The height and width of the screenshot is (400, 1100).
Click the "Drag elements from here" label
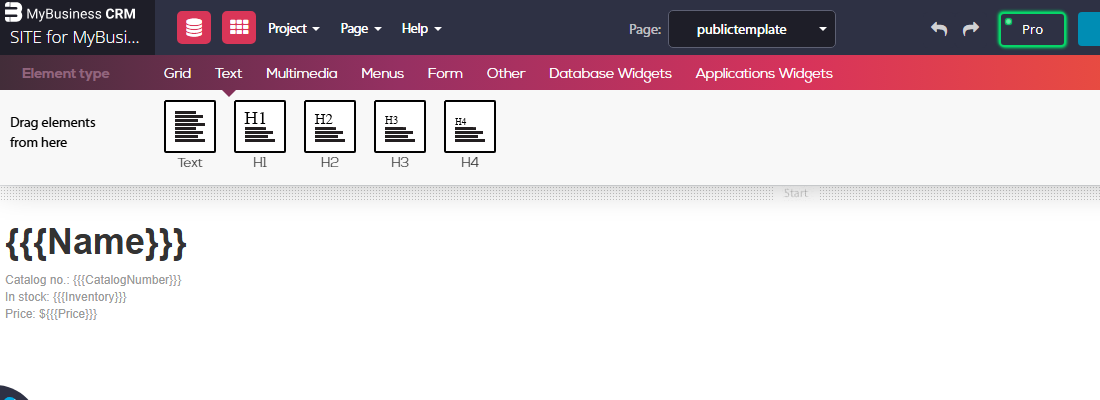coord(53,133)
